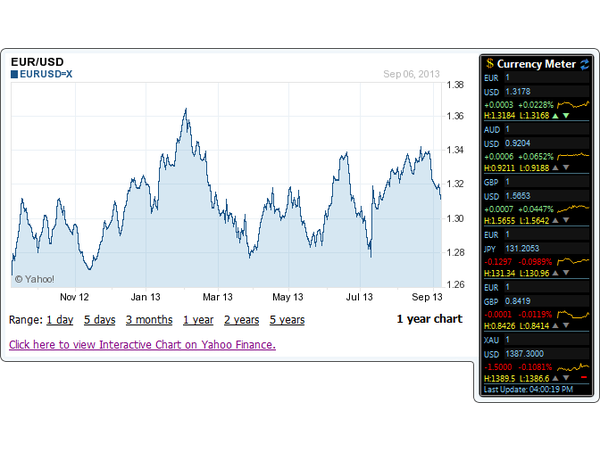Click the USD value field 0.9204

[x=547, y=143]
